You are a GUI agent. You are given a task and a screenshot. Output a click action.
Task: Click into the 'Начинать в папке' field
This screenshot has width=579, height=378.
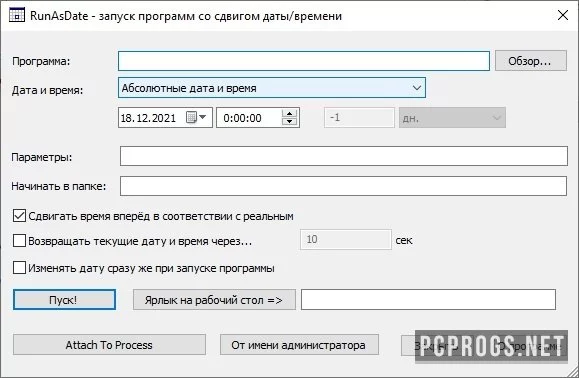pyautogui.click(x=343, y=186)
